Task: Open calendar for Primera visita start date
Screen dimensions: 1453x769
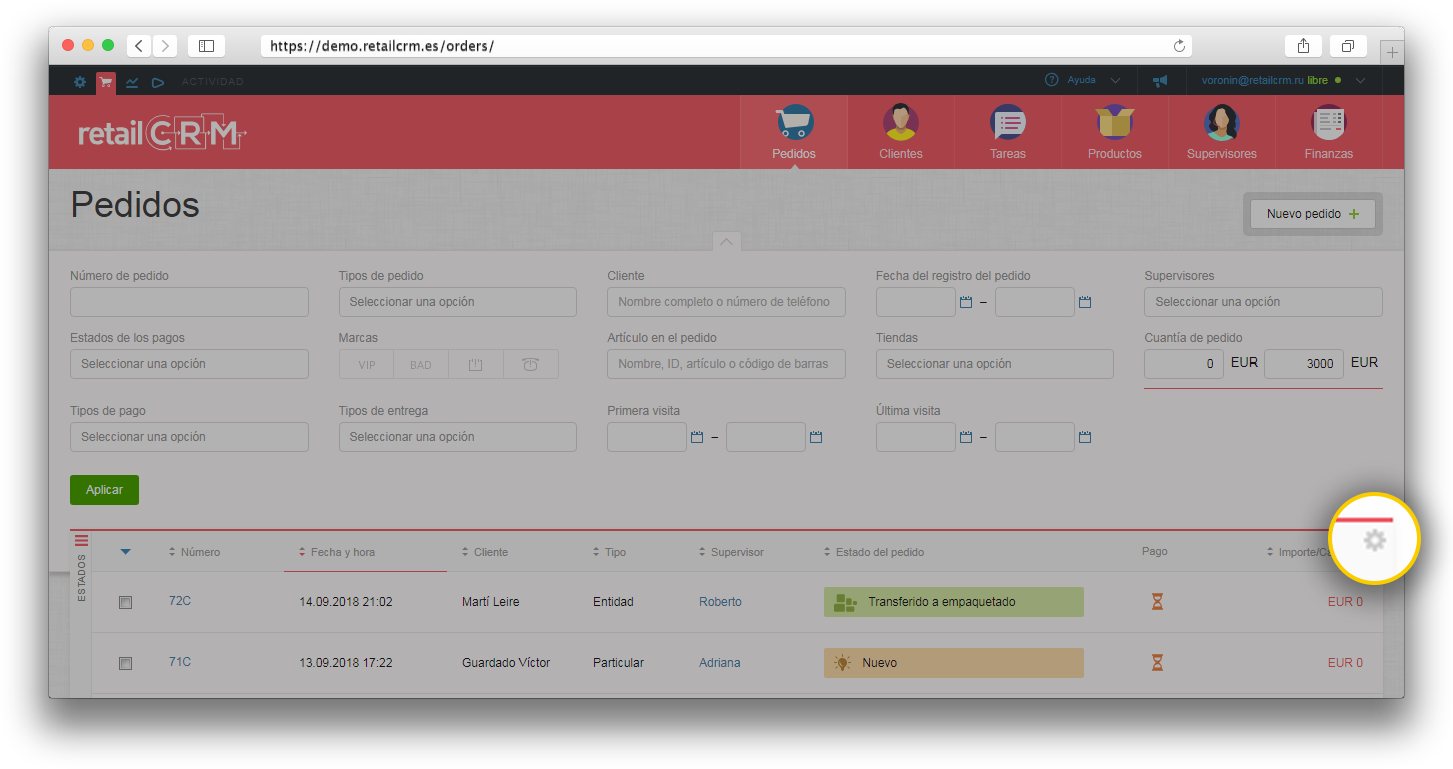Action: (x=697, y=437)
